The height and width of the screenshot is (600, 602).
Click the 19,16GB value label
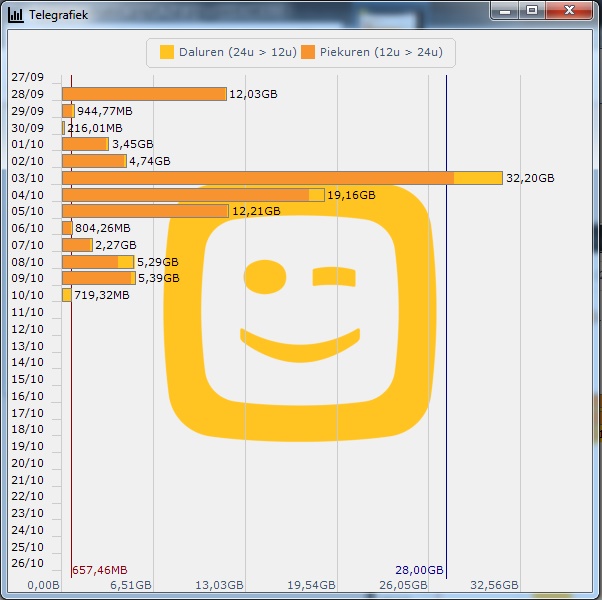pos(351,195)
